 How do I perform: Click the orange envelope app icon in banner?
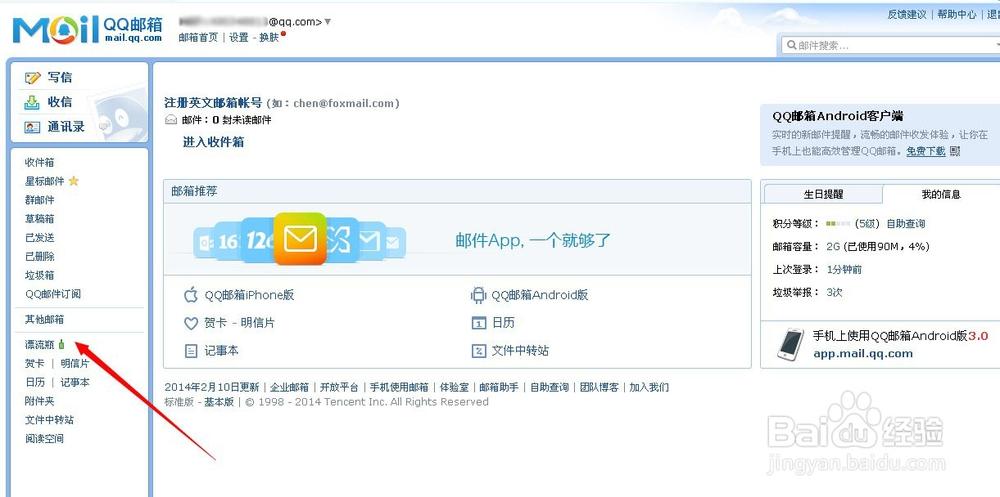coord(300,239)
